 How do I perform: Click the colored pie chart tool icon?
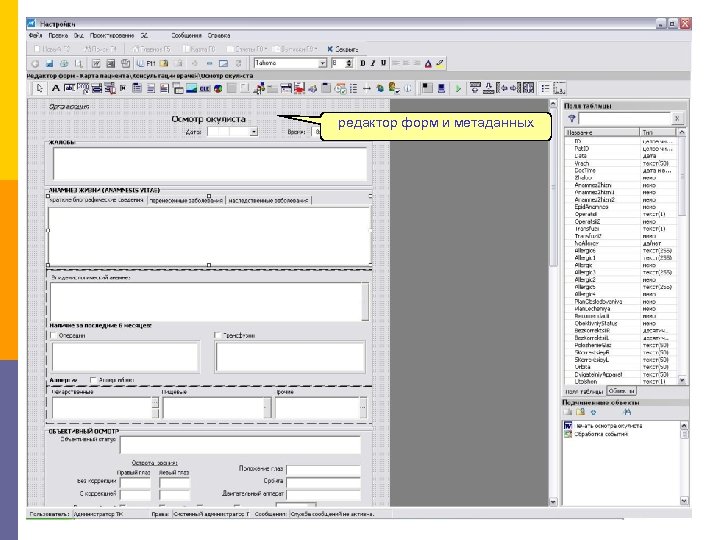(x=218, y=88)
